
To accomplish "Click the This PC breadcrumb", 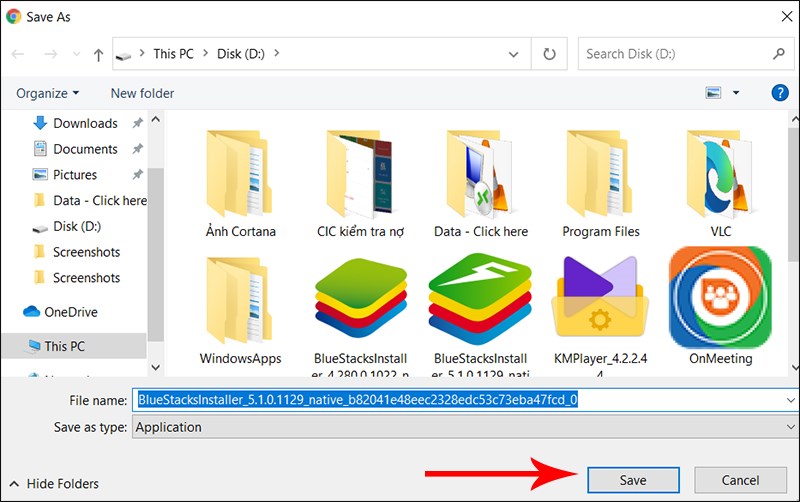I will click(173, 54).
